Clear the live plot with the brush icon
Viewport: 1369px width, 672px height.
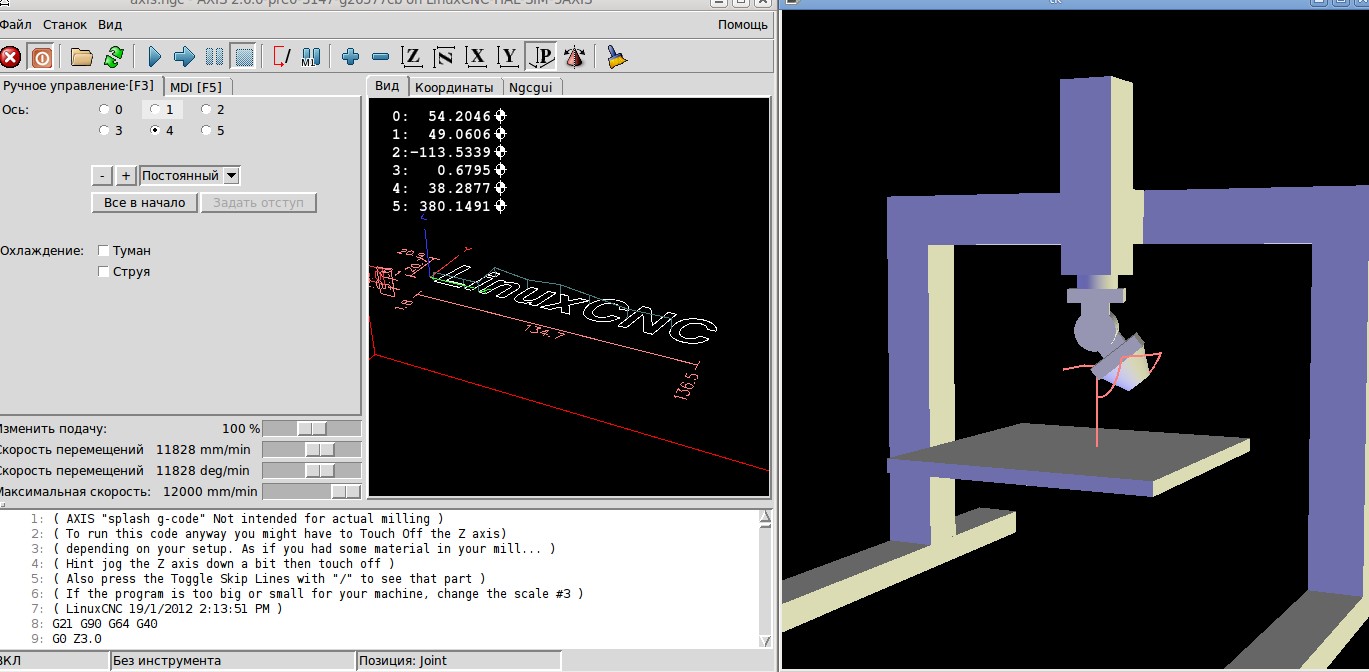pyautogui.click(x=617, y=56)
